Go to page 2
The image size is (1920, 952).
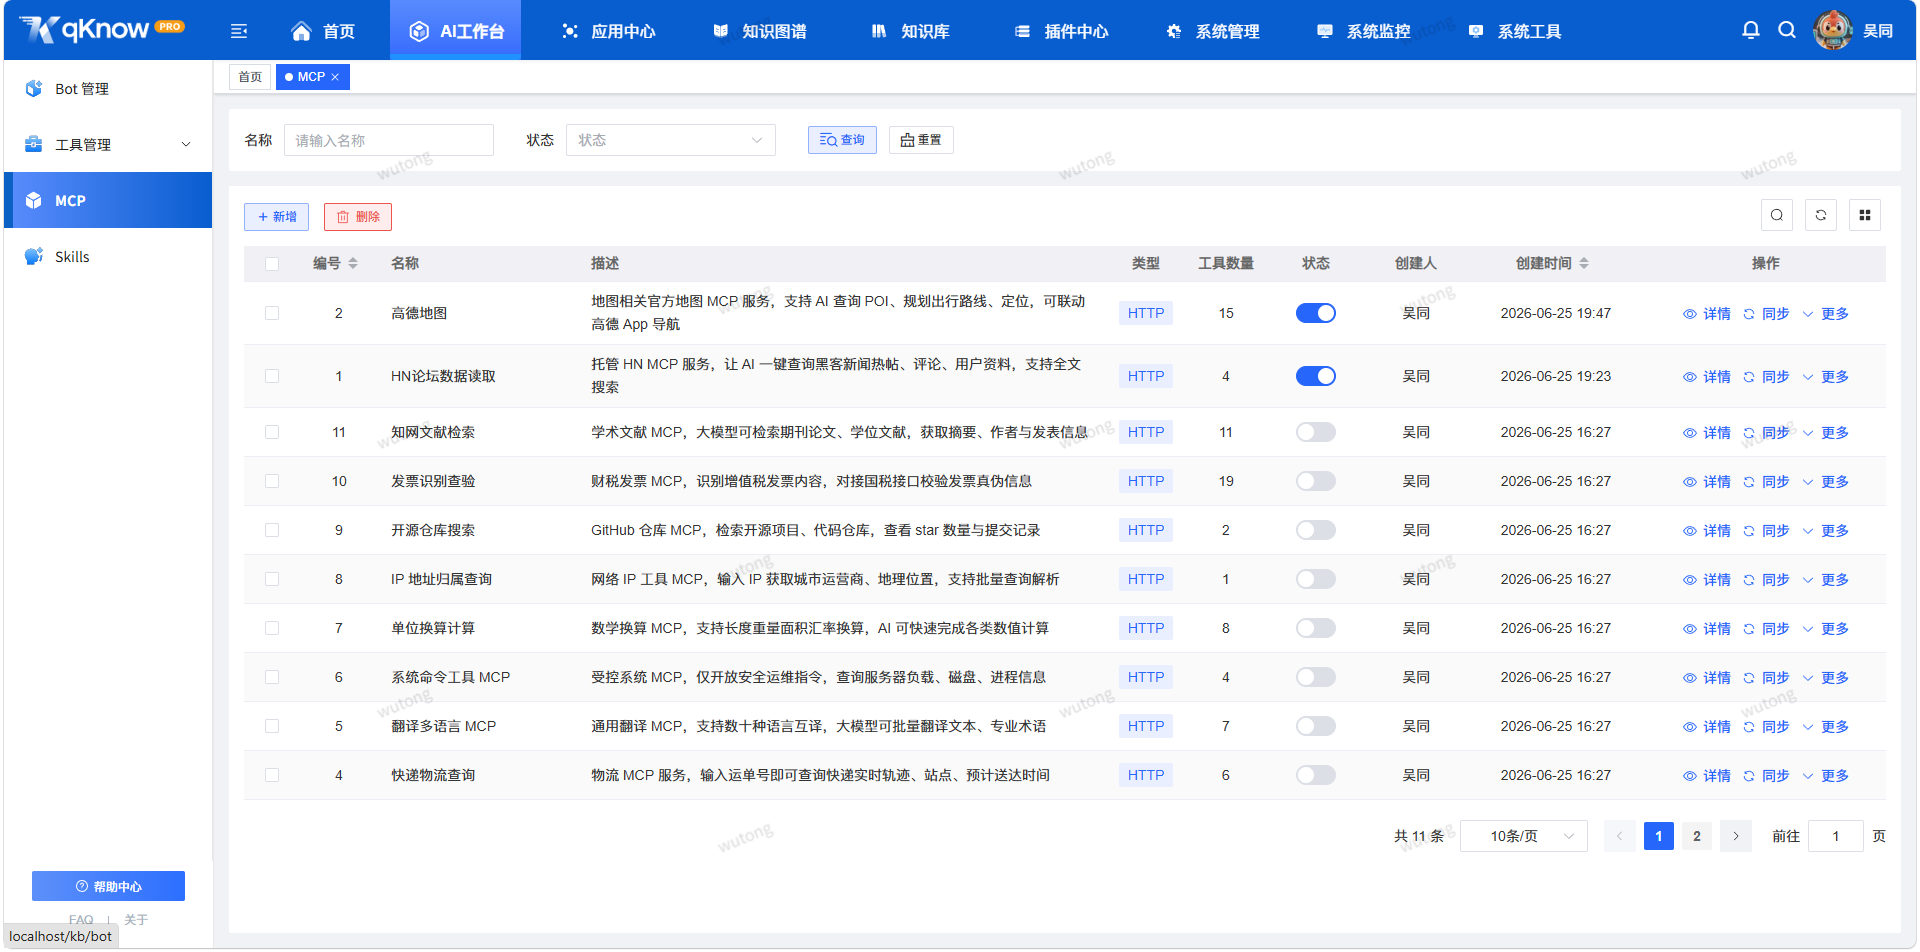point(1697,836)
